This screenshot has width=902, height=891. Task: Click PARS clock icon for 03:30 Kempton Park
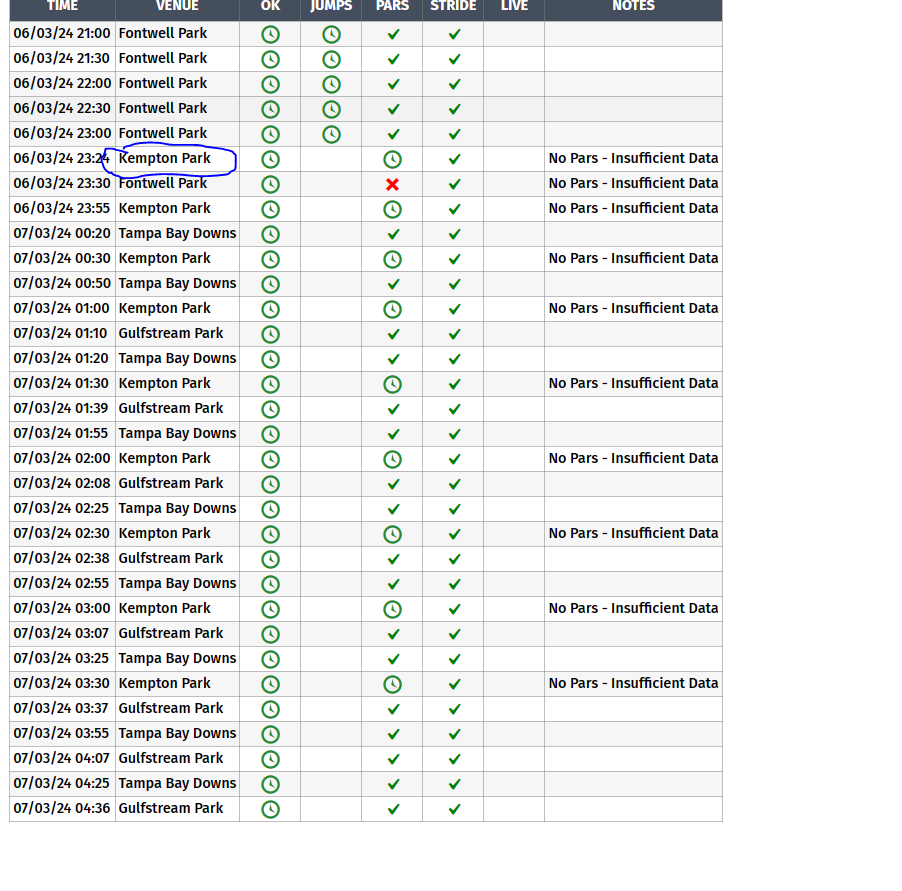[392, 684]
